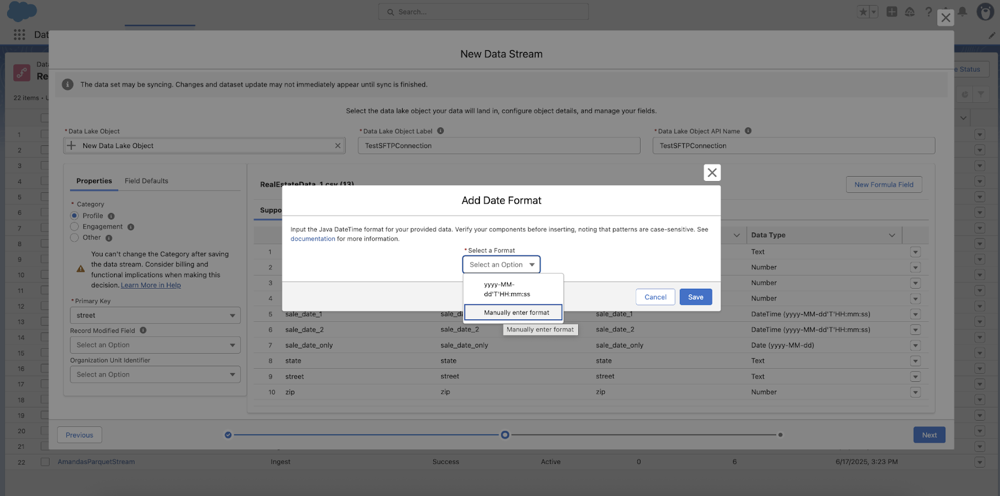Select the Profile category radio button
Image resolution: width=1000 pixels, height=496 pixels.
[74, 216]
